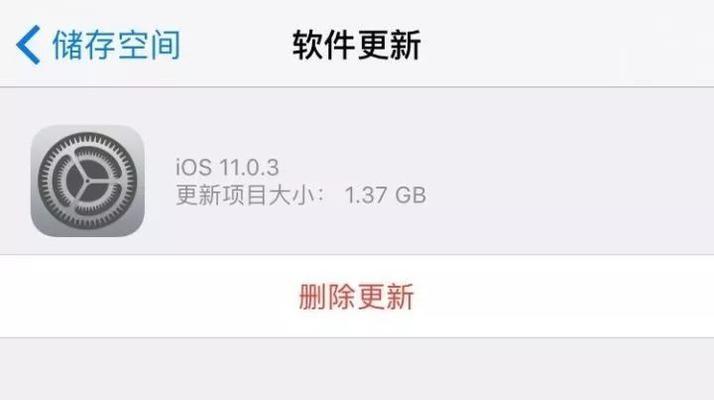Click the 更新项目大小 label
This screenshot has width=714, height=400.
245,195
